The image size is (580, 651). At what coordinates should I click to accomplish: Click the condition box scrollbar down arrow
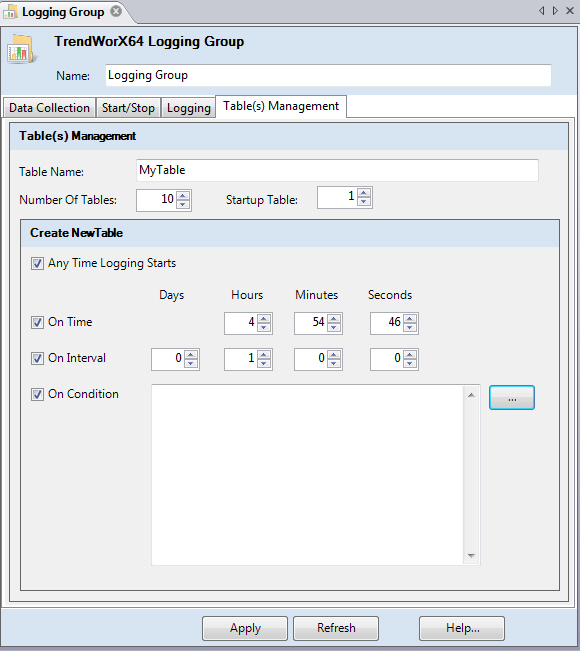pos(471,556)
